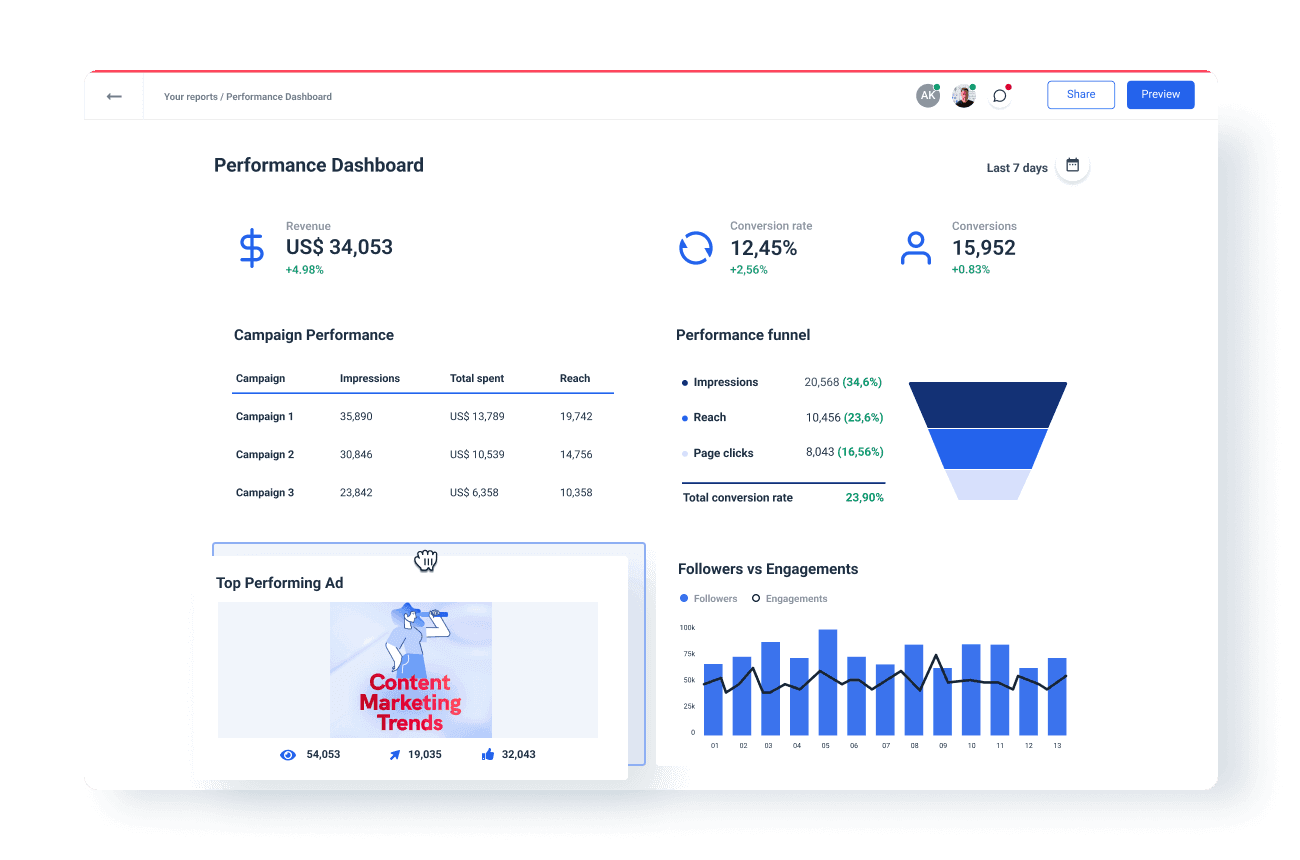
Task: Open the chat bubble with notification dot
Action: pos(999,95)
